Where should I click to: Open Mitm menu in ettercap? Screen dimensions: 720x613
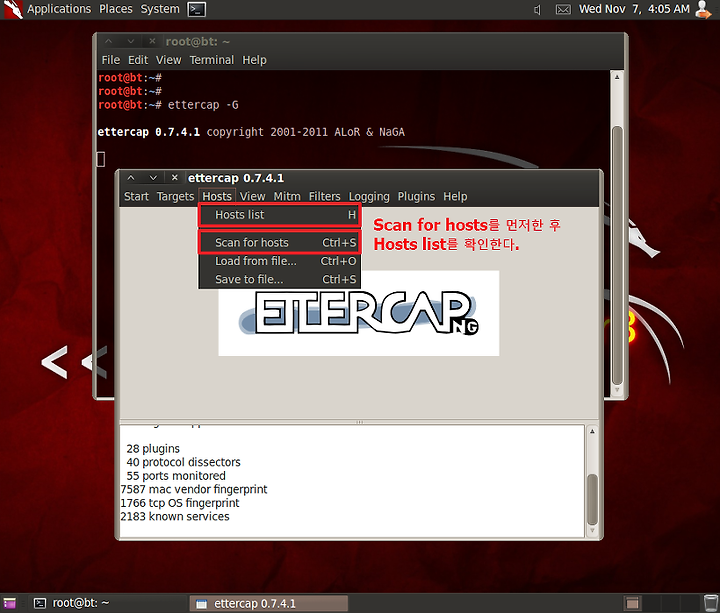287,197
